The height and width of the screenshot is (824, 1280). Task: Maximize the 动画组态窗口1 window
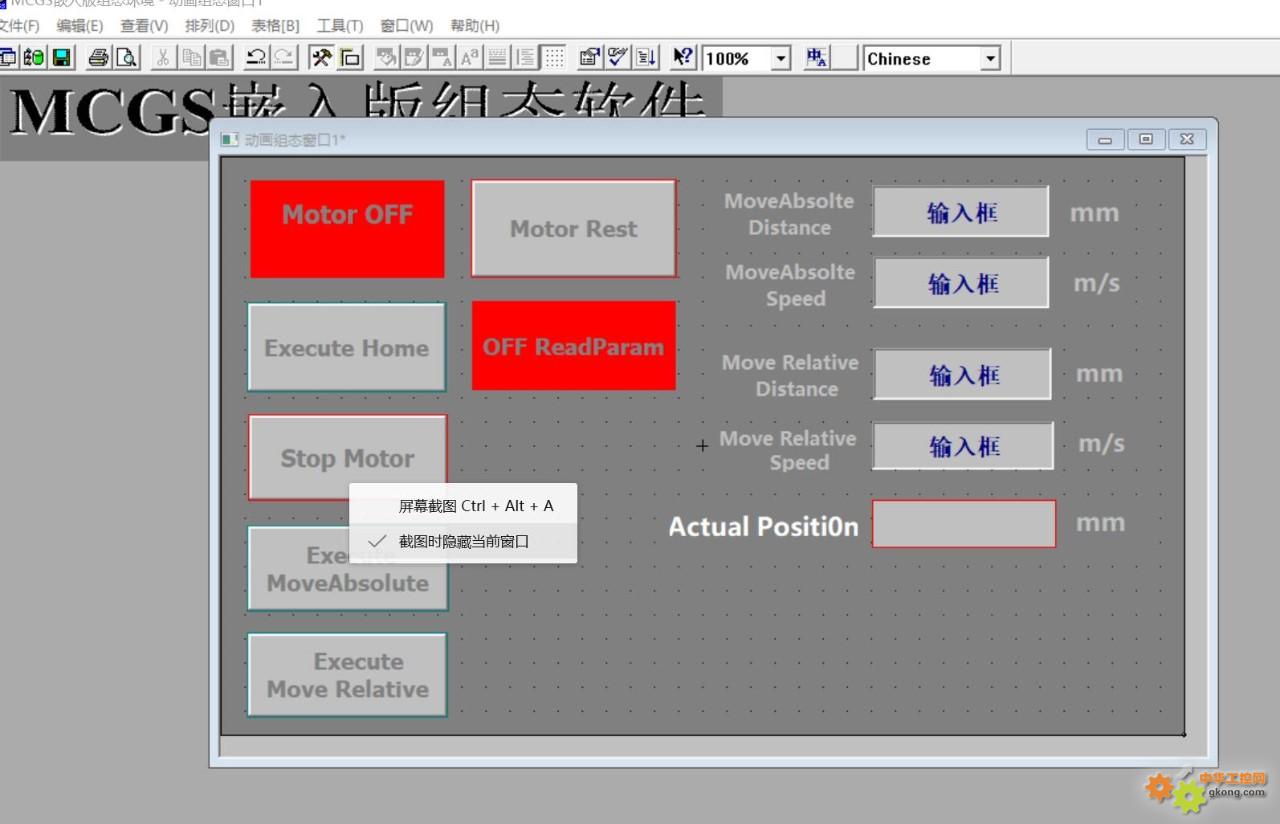(1146, 140)
